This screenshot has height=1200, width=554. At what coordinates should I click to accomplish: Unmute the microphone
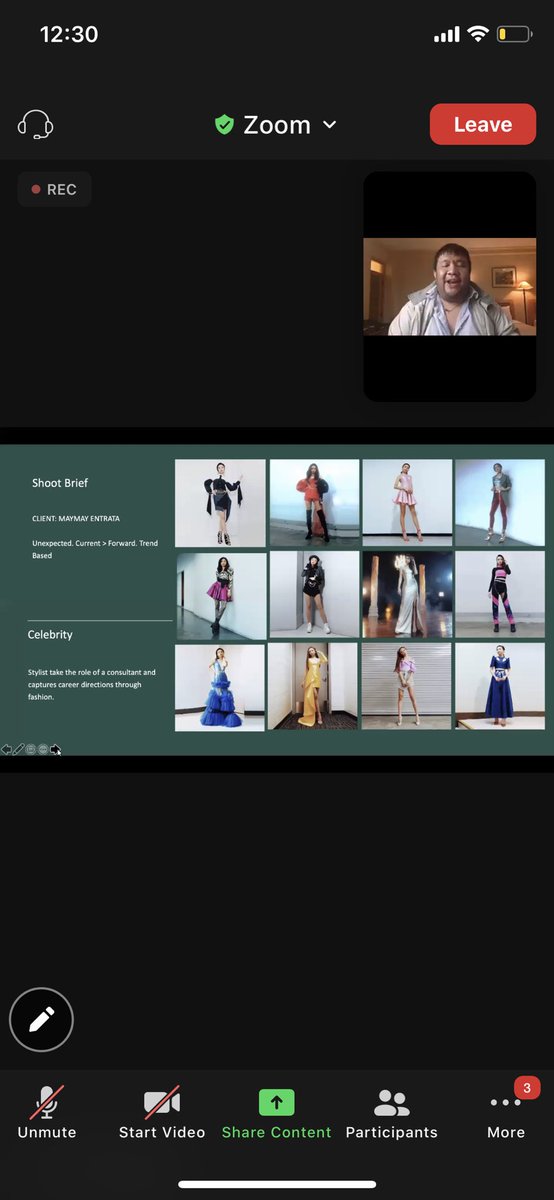coord(47,1112)
